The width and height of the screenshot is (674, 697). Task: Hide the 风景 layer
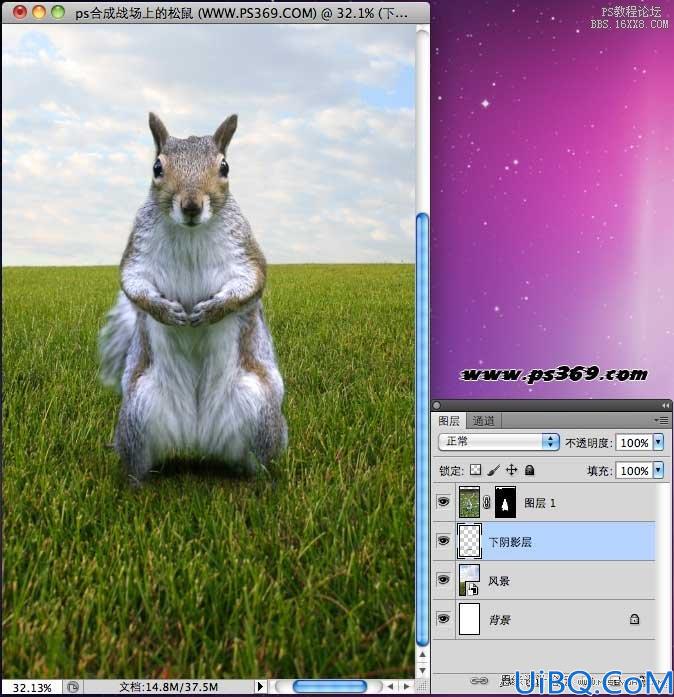(443, 580)
